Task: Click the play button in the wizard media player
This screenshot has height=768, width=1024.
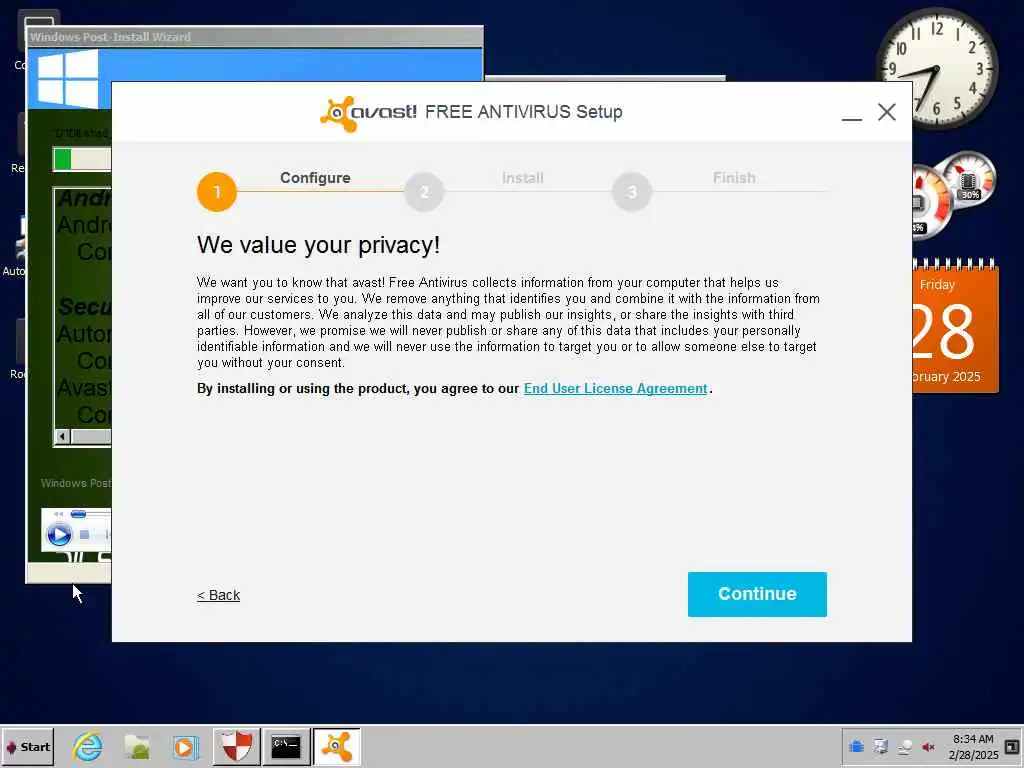Action: tap(59, 535)
